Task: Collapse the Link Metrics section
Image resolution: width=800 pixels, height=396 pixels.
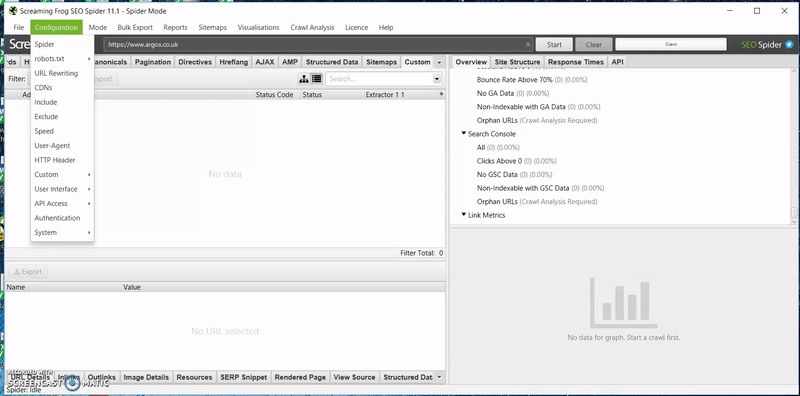Action: tap(464, 214)
